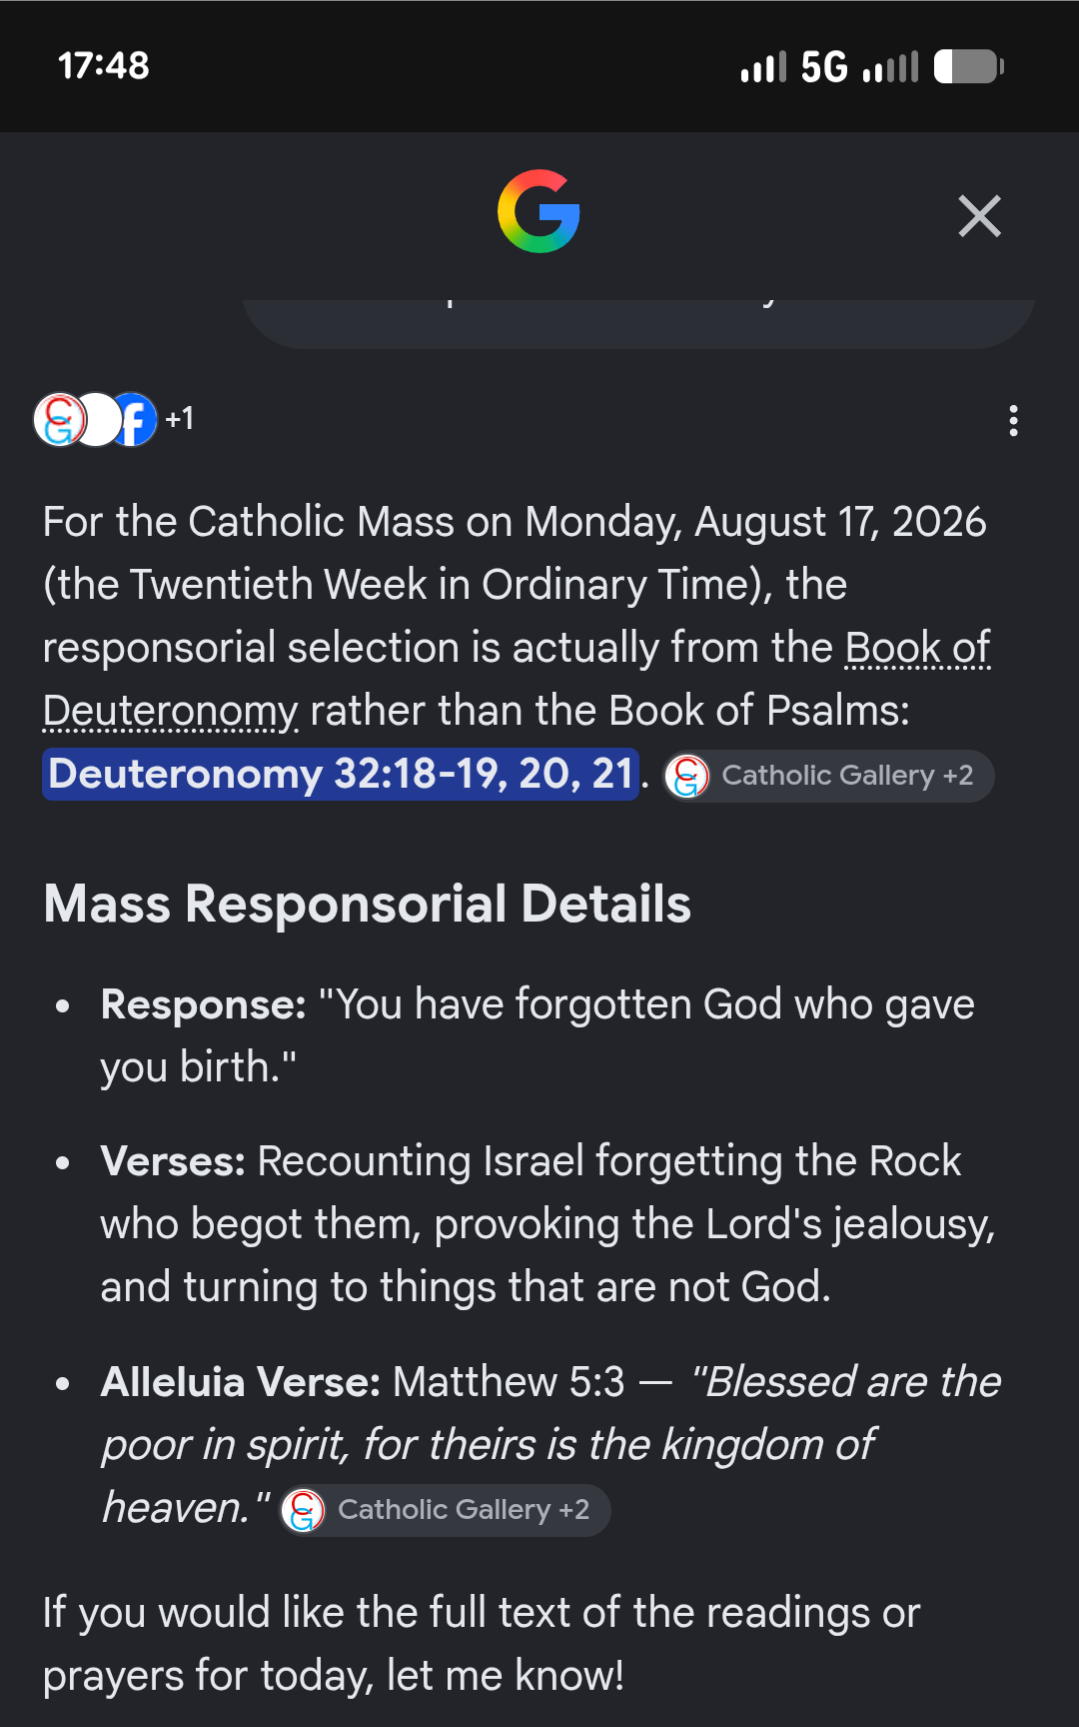Screen dimensions: 1079x1727
Task: Select highlighted Deuteronomy 32:18-19, 20, 21 text
Action: click(341, 774)
